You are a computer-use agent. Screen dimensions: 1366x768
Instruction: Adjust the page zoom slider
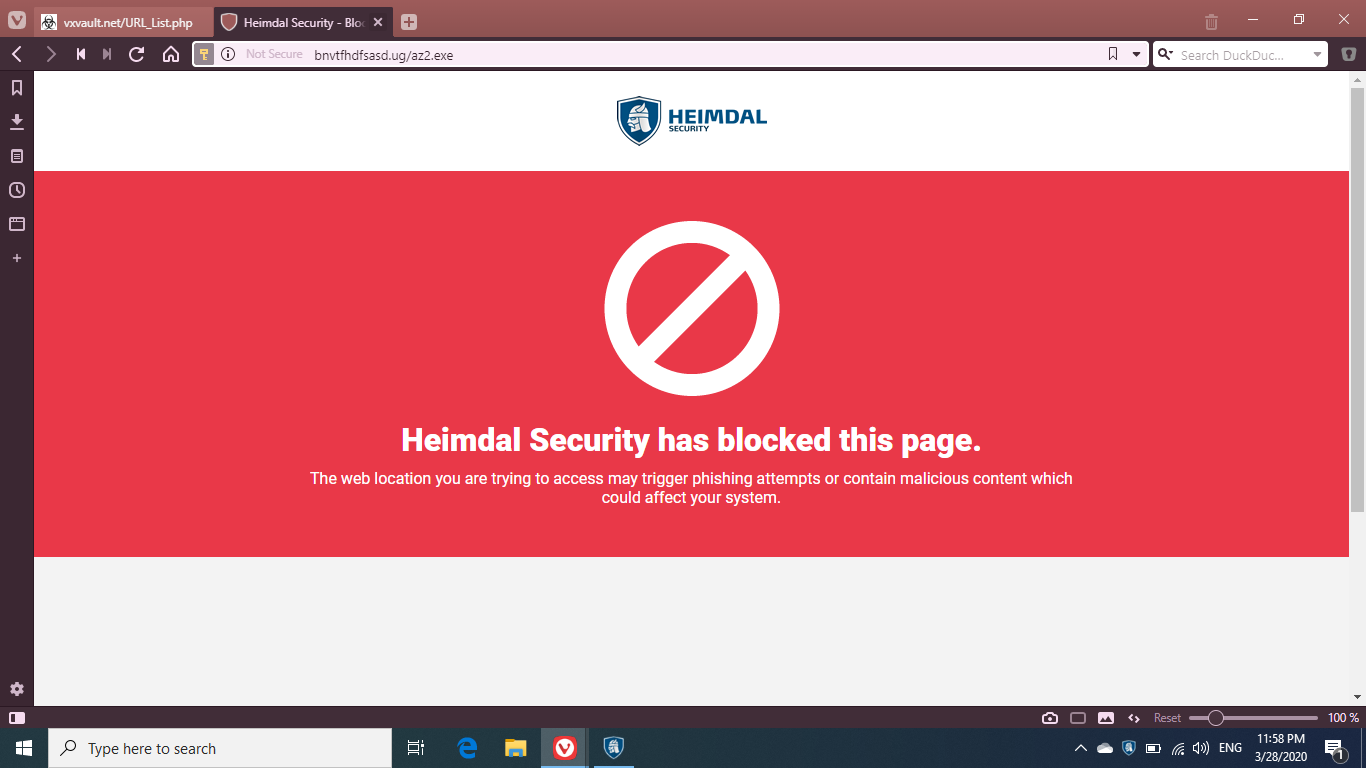(1253, 718)
